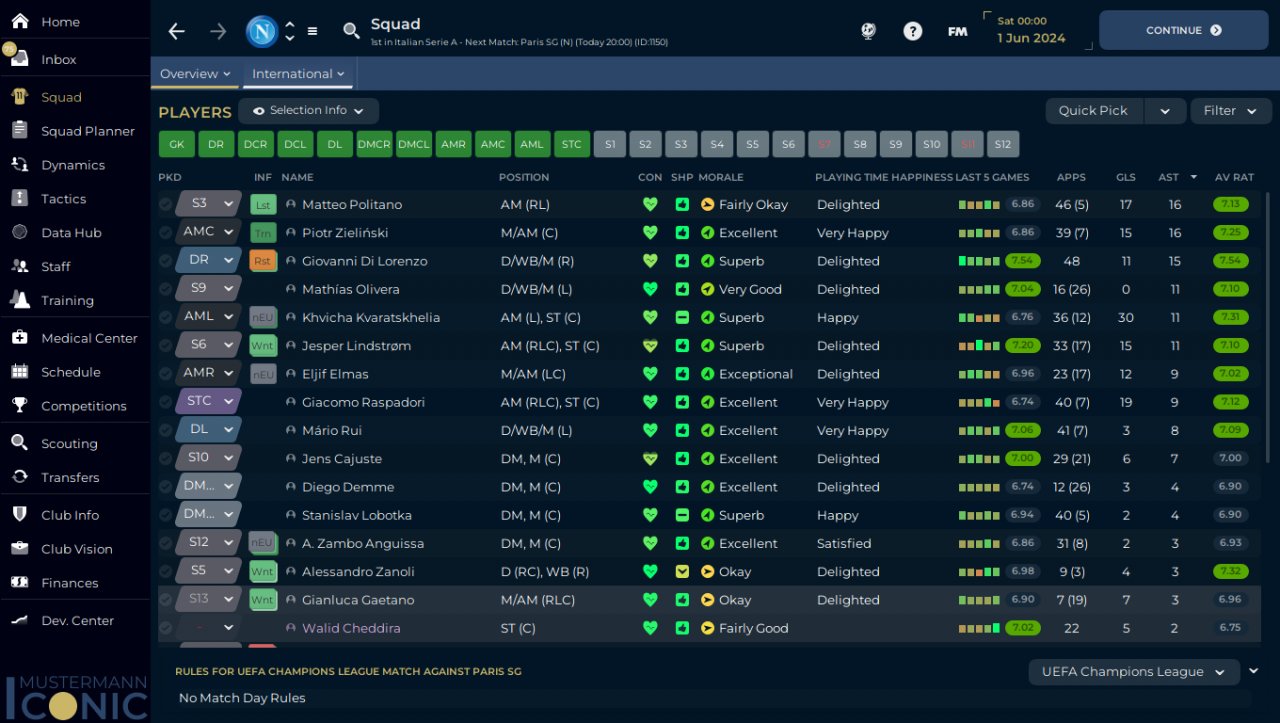This screenshot has width=1280, height=723.
Task: Click the Rst status badge for Giovanni Di Lorenzo
Action: tap(263, 261)
